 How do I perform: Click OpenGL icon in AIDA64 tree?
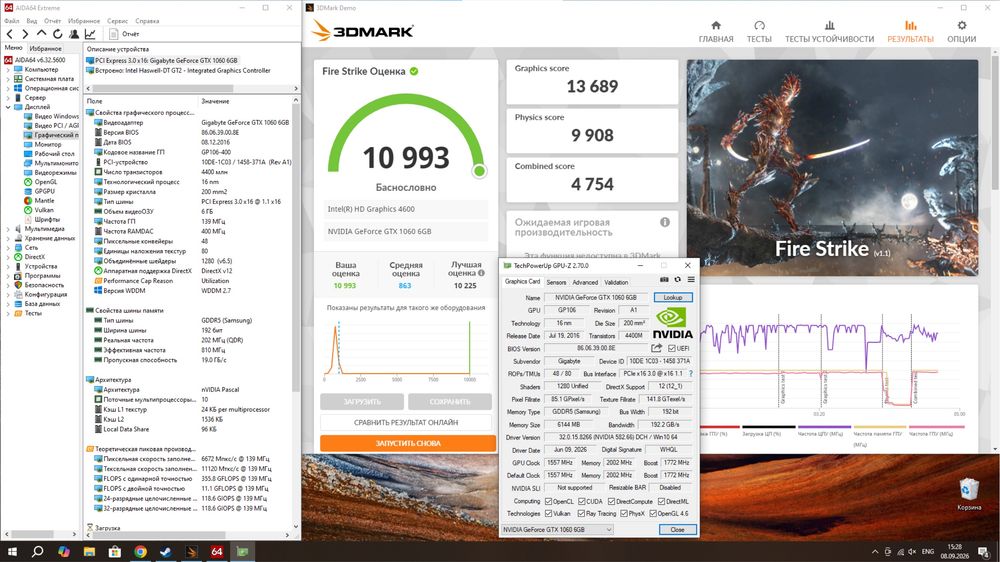(27, 182)
